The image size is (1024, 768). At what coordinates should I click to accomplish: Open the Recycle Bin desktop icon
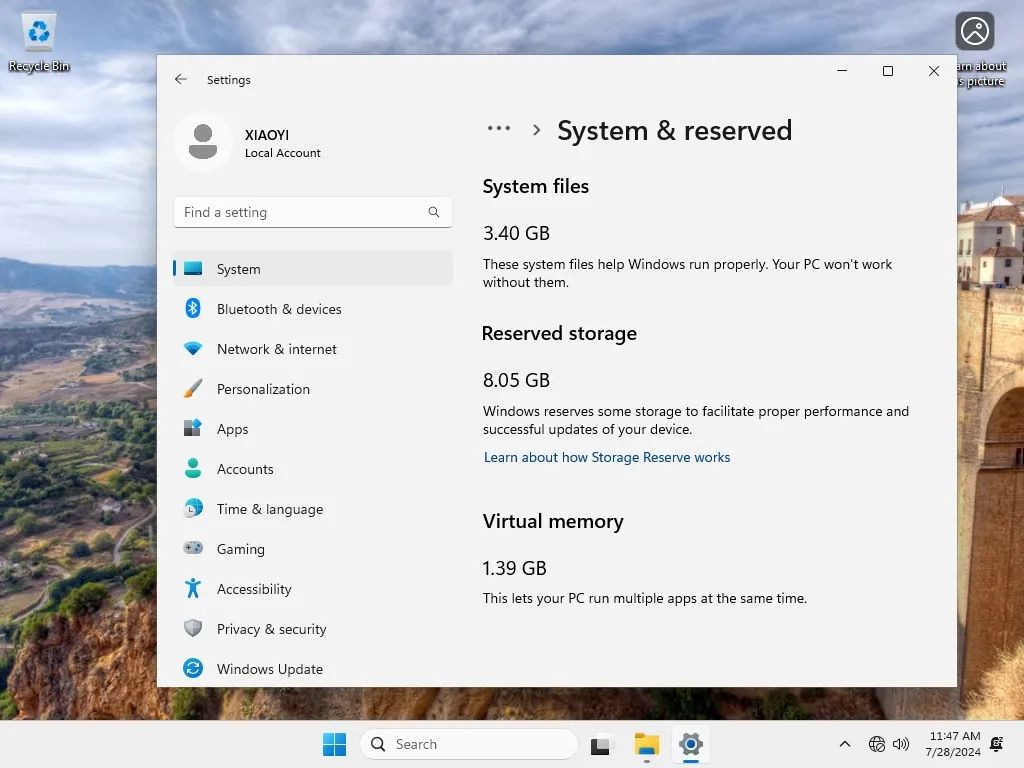(x=39, y=42)
